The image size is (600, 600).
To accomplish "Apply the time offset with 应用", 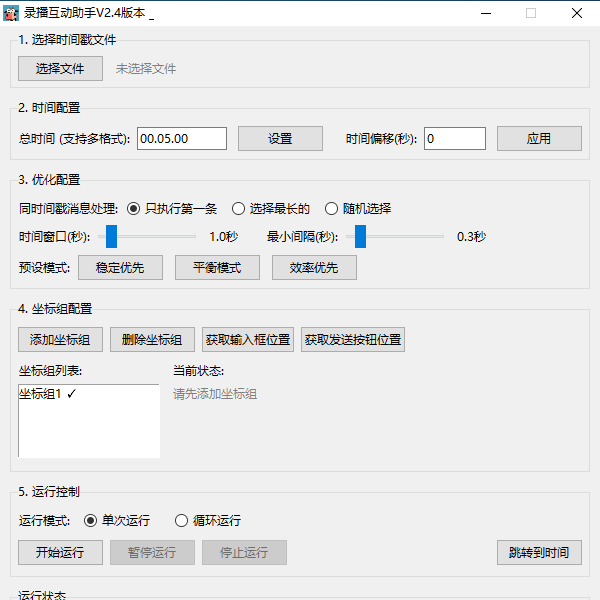I will point(539,139).
